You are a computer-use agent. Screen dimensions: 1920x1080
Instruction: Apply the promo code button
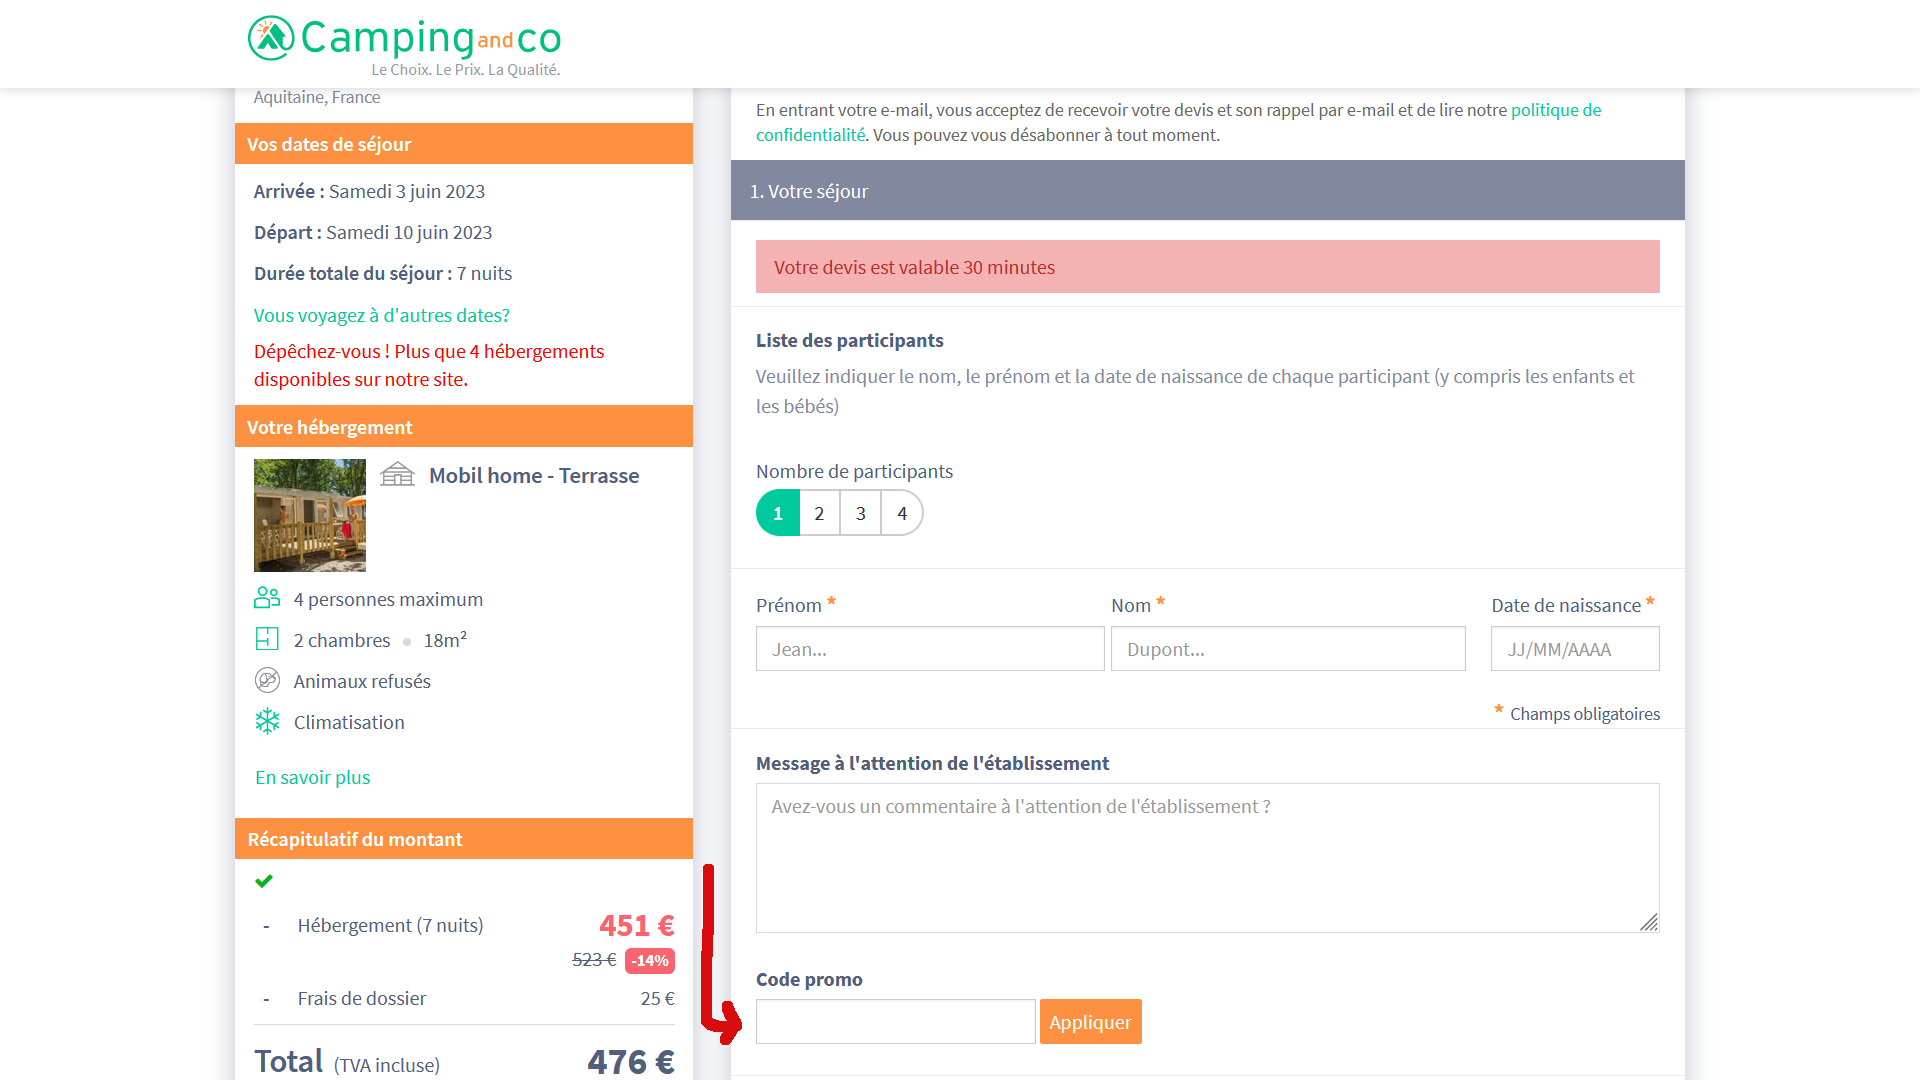[x=1089, y=1022]
